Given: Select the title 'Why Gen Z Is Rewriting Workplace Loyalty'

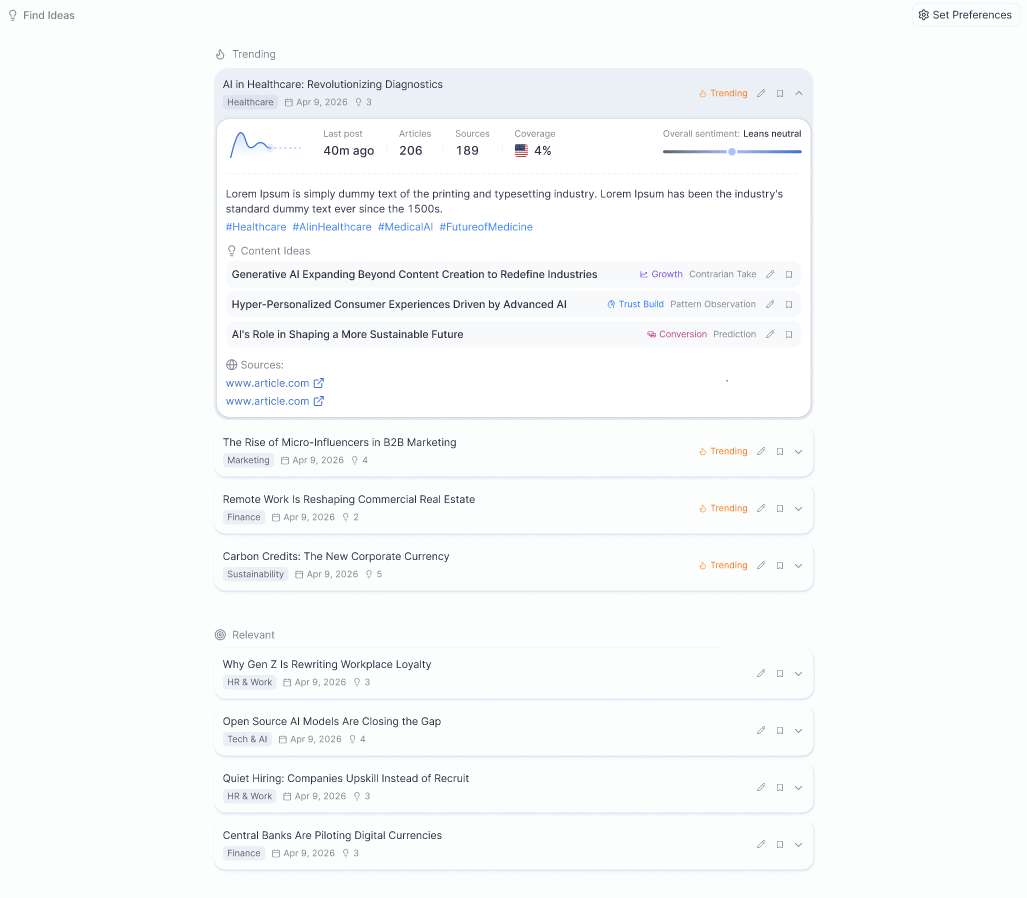Looking at the screenshot, I should (x=327, y=664).
